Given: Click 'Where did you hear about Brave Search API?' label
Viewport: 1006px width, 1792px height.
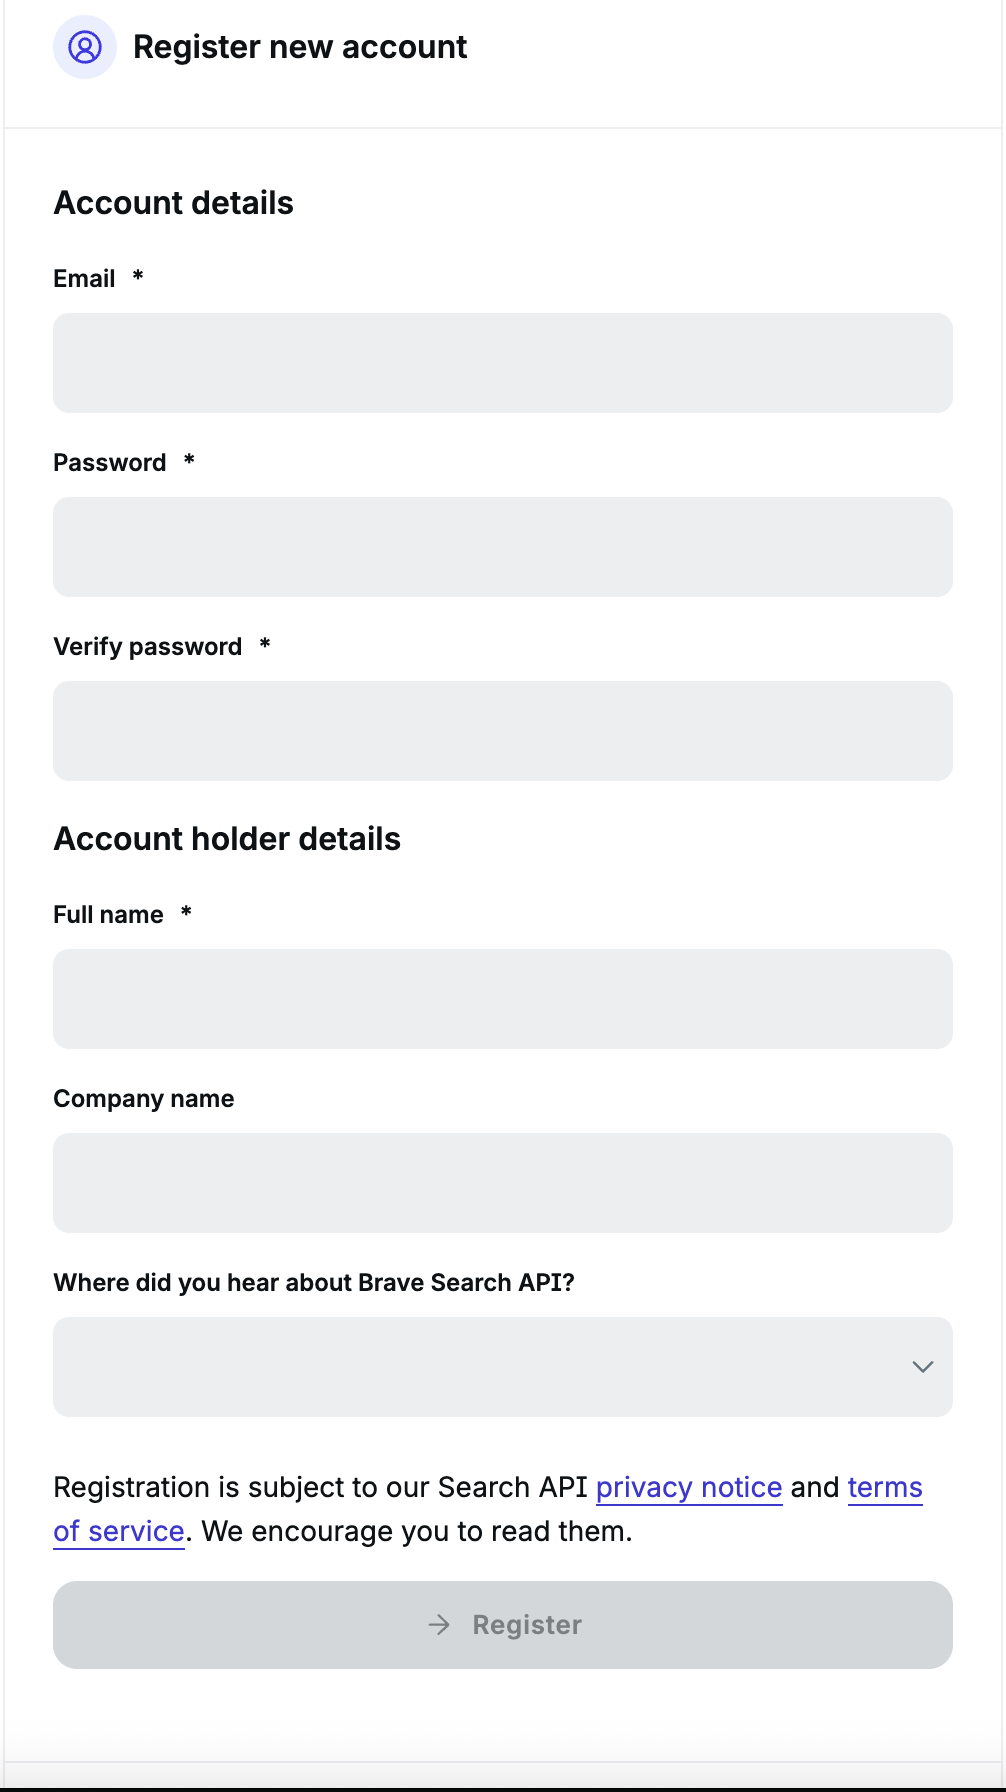Looking at the screenshot, I should [x=314, y=1283].
